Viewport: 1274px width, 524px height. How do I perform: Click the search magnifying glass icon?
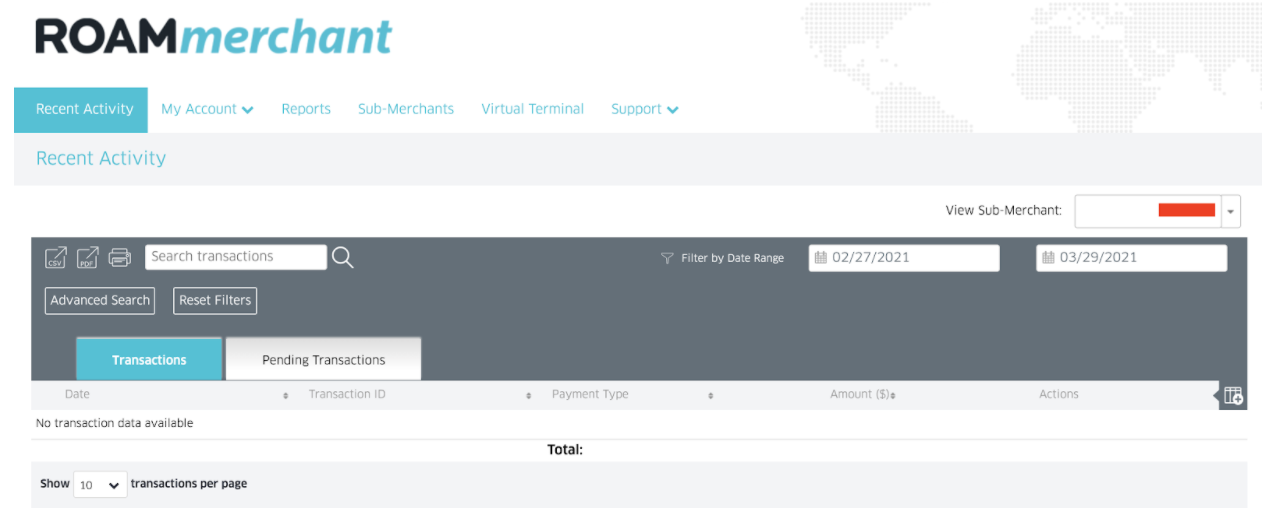[343, 257]
